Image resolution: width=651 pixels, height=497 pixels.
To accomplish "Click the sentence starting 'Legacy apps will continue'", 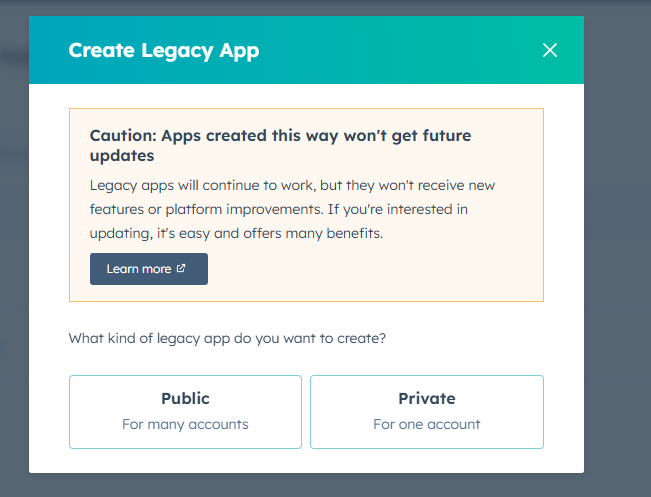I will pos(290,185).
